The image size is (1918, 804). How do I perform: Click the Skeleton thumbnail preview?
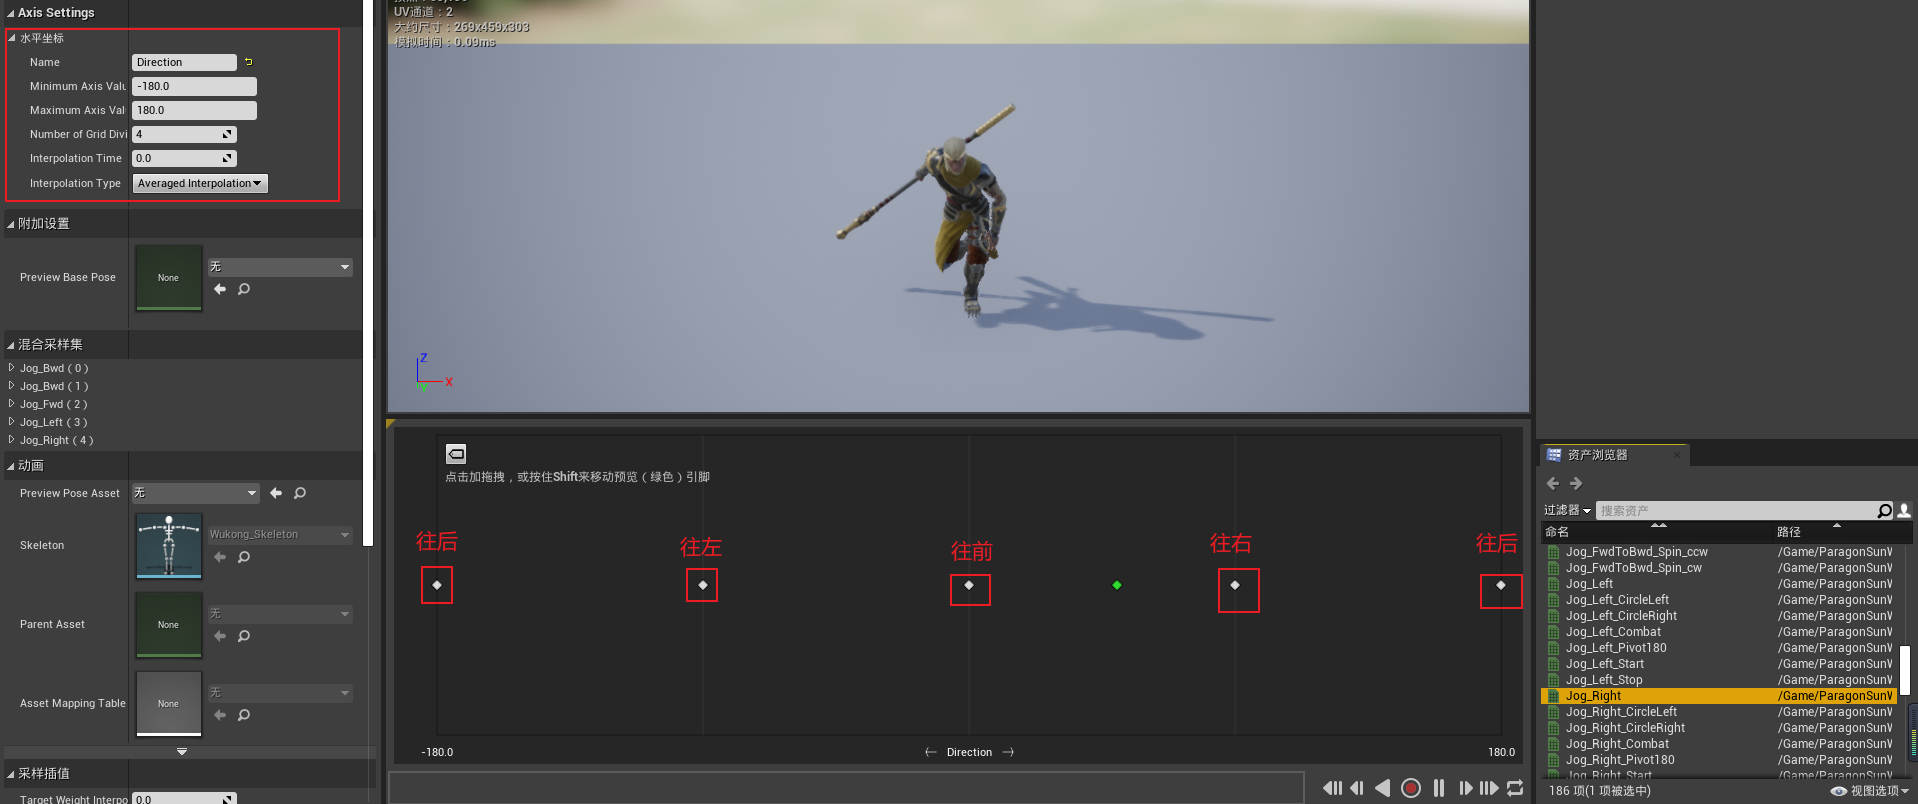[x=169, y=546]
